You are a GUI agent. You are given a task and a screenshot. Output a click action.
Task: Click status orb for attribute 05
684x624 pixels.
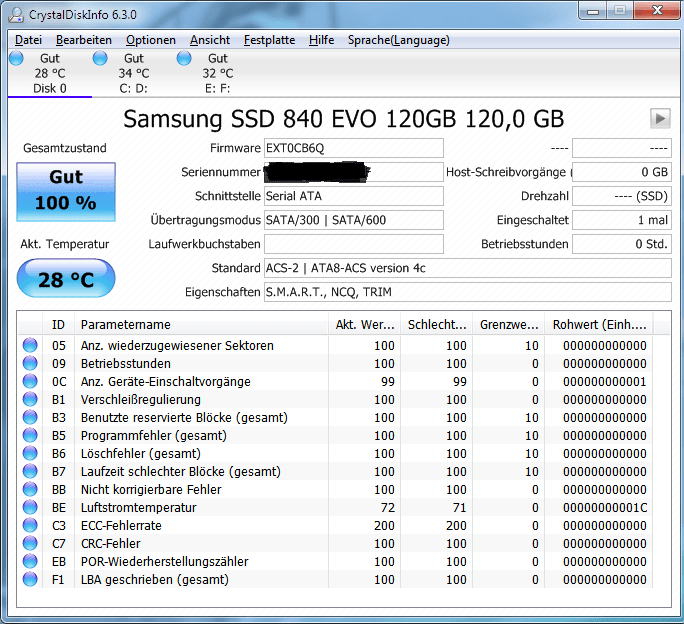pyautogui.click(x=30, y=345)
